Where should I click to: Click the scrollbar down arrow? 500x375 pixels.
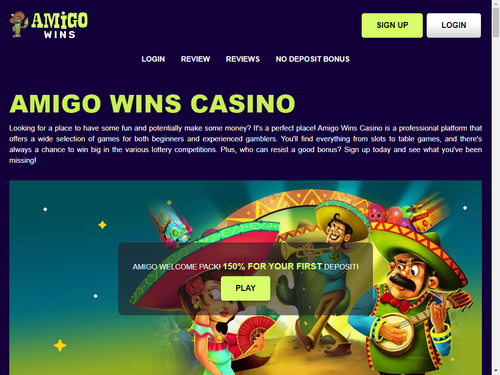pyautogui.click(x=496, y=371)
